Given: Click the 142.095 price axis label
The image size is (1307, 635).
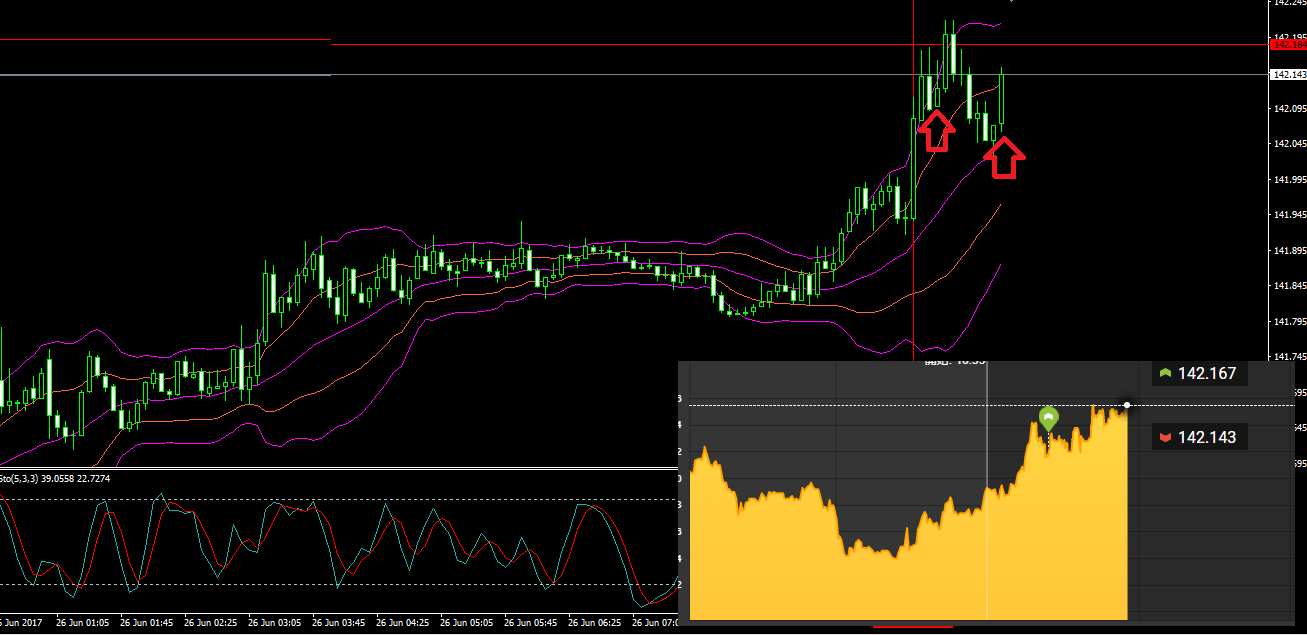Looking at the screenshot, I should pyautogui.click(x=1288, y=109).
